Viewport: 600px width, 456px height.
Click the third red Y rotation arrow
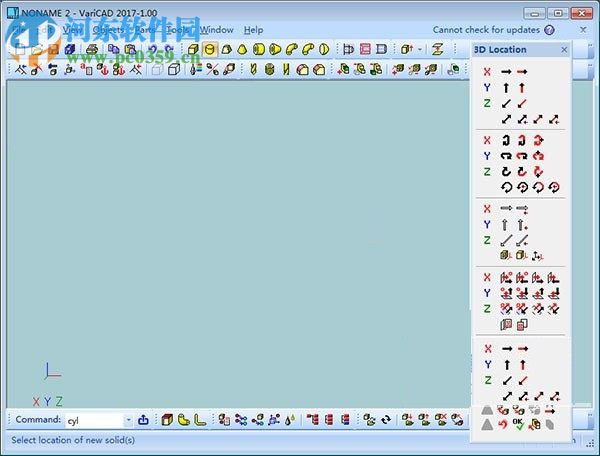[x=538, y=156]
